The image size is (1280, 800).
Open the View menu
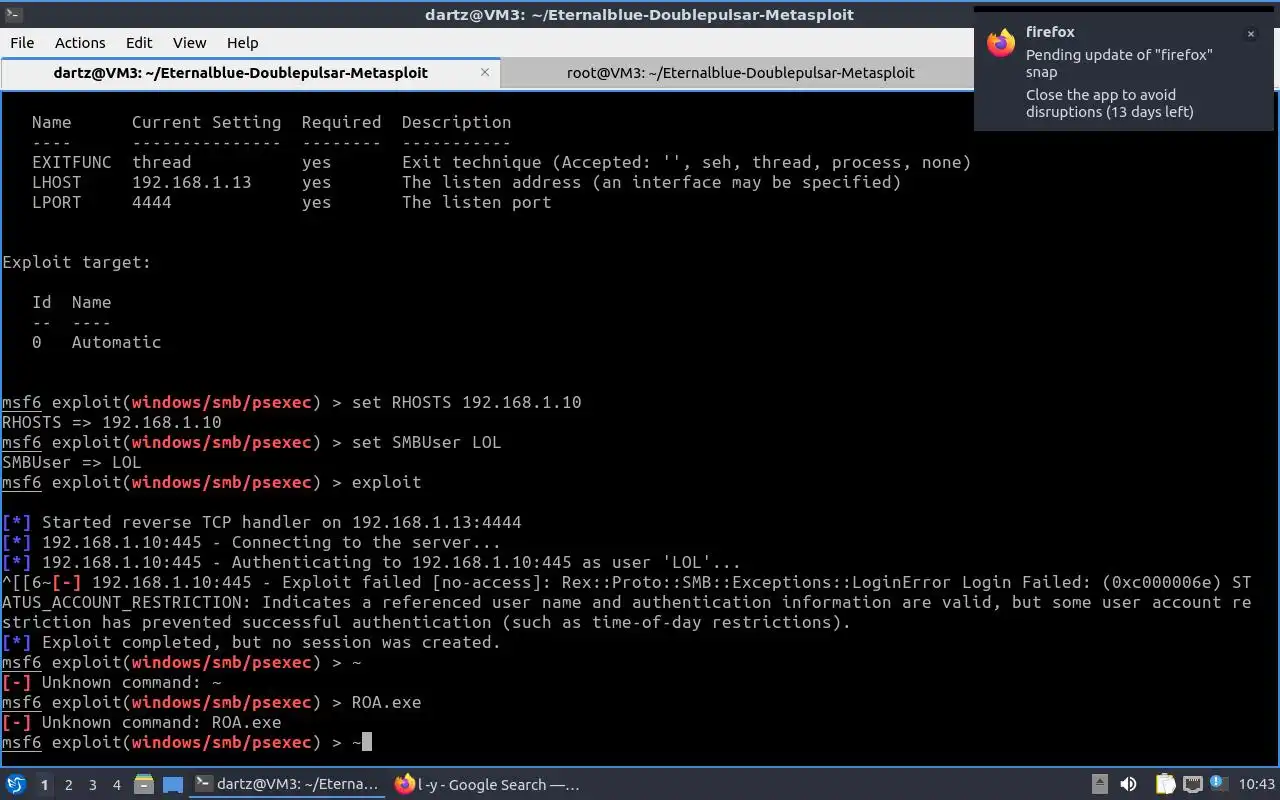189,43
